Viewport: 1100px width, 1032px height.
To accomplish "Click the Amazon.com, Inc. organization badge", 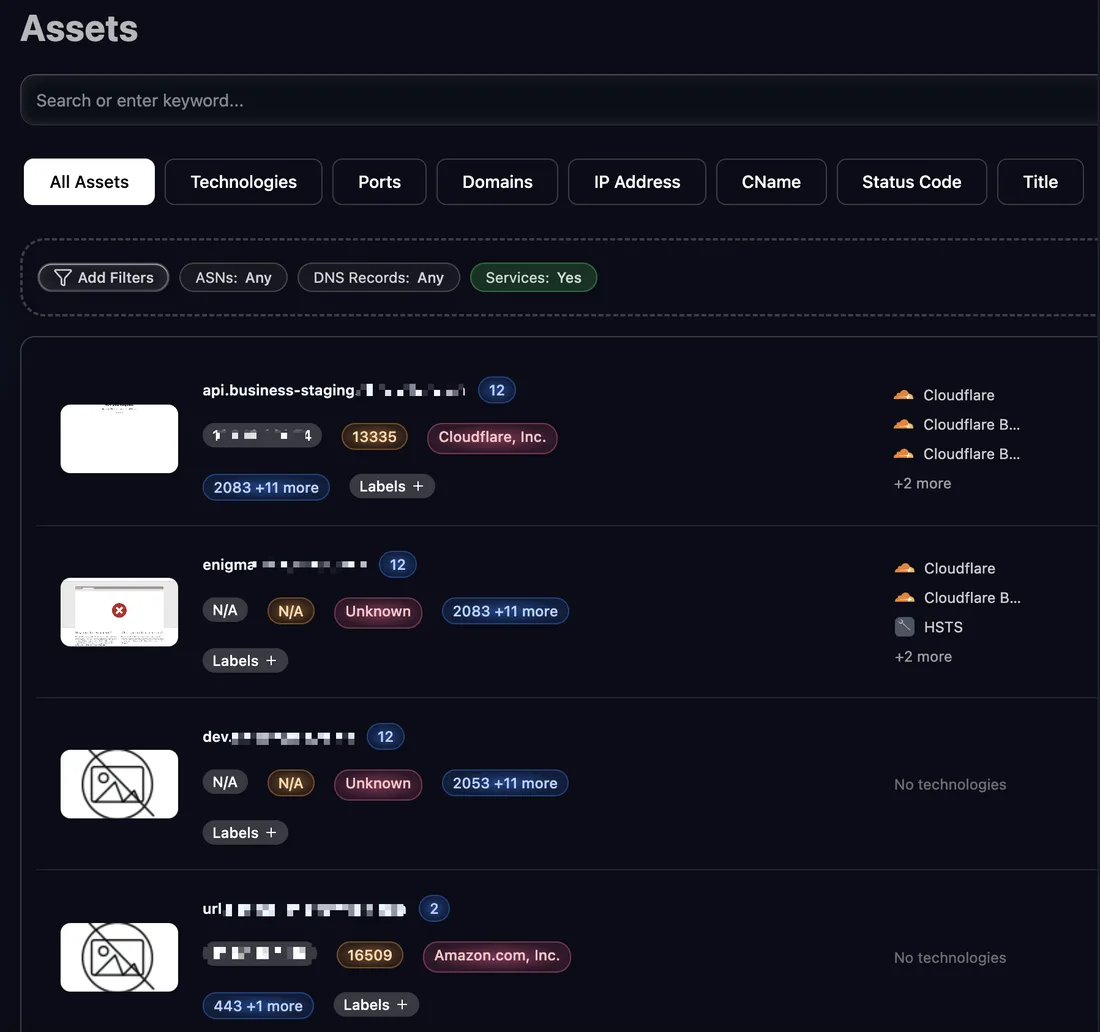I will (x=497, y=956).
